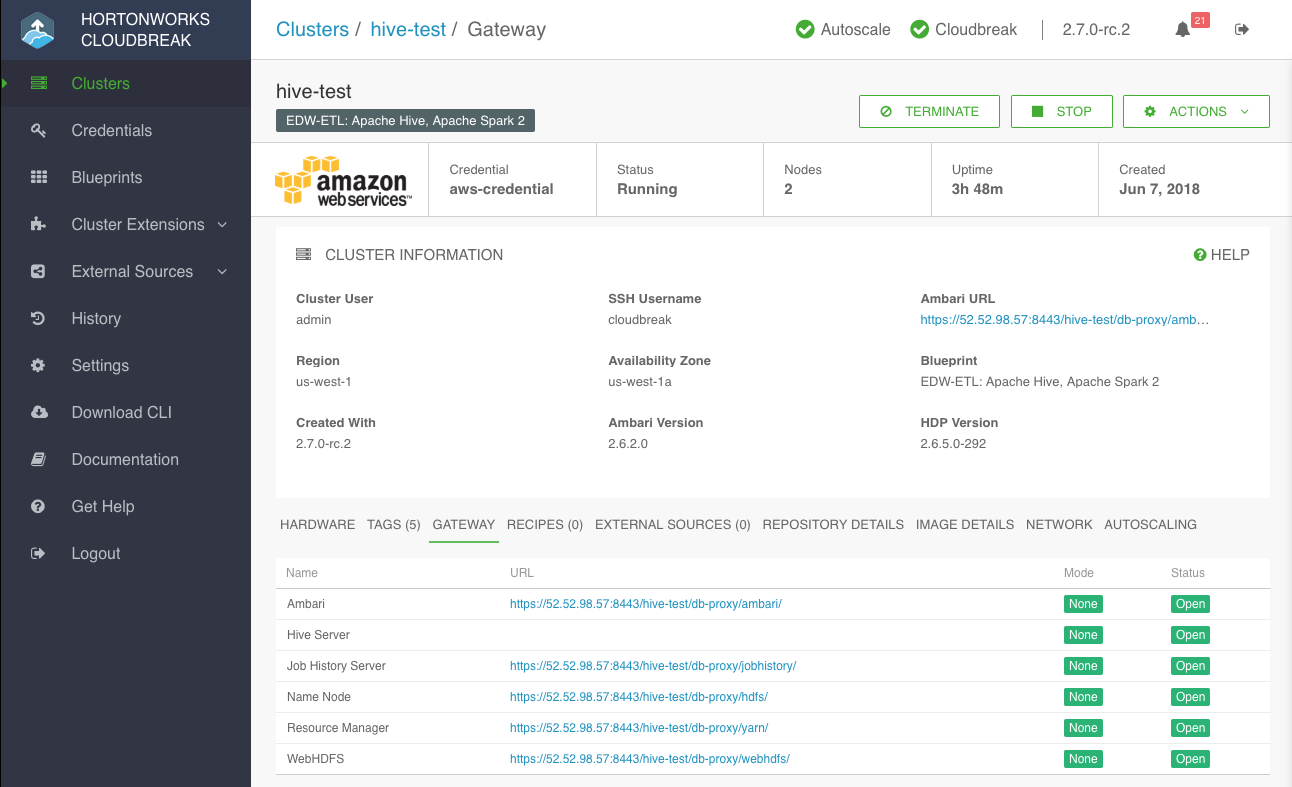Click the TERMINATE button
The width and height of the screenshot is (1292, 787).
click(929, 111)
